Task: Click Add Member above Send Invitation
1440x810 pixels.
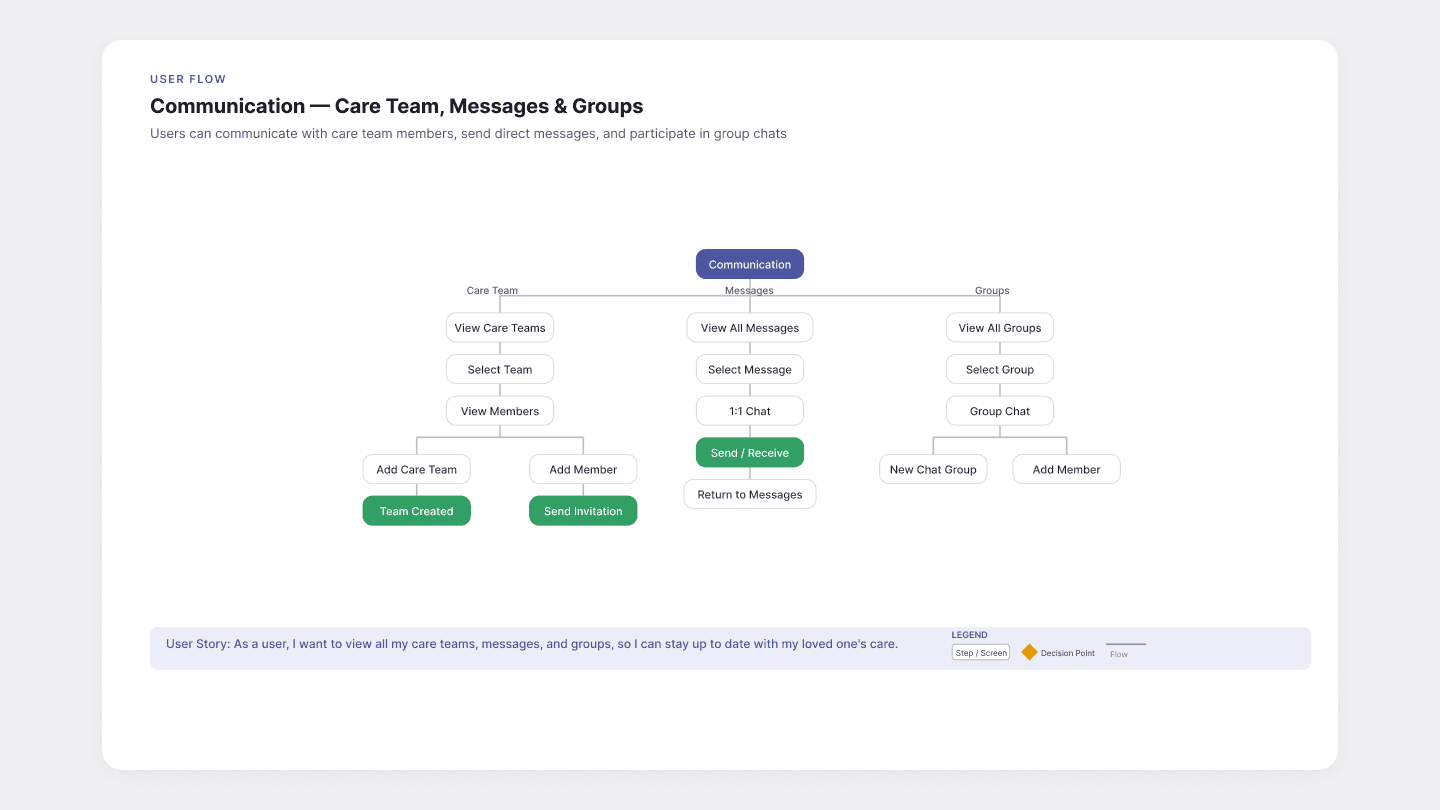Action: tap(583, 469)
